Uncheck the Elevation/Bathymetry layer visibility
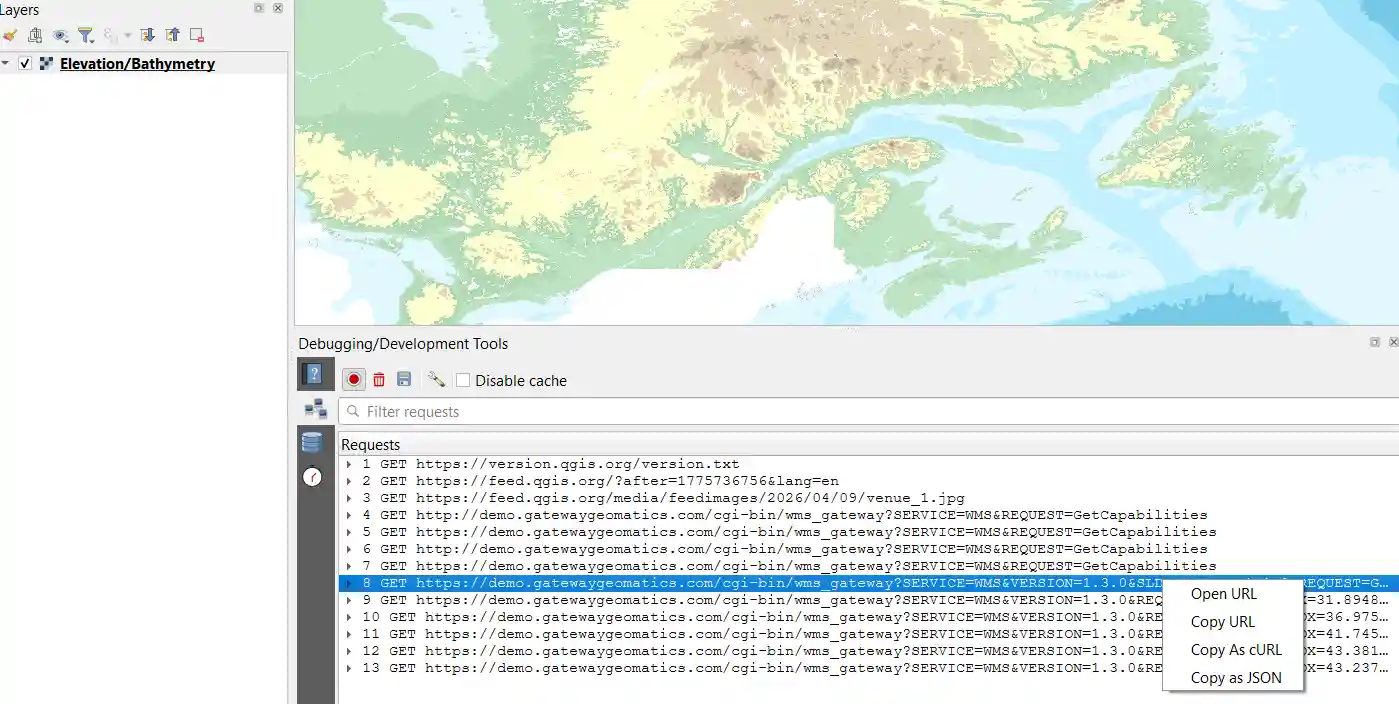The height and width of the screenshot is (704, 1399). [25, 64]
